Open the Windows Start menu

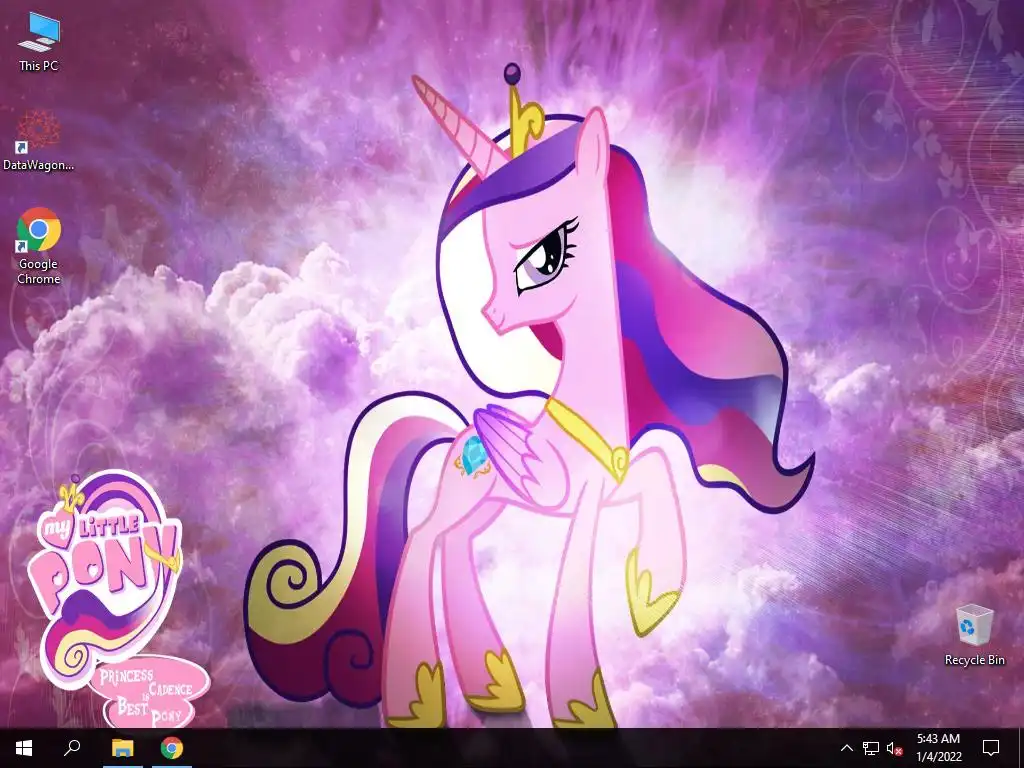click(24, 748)
